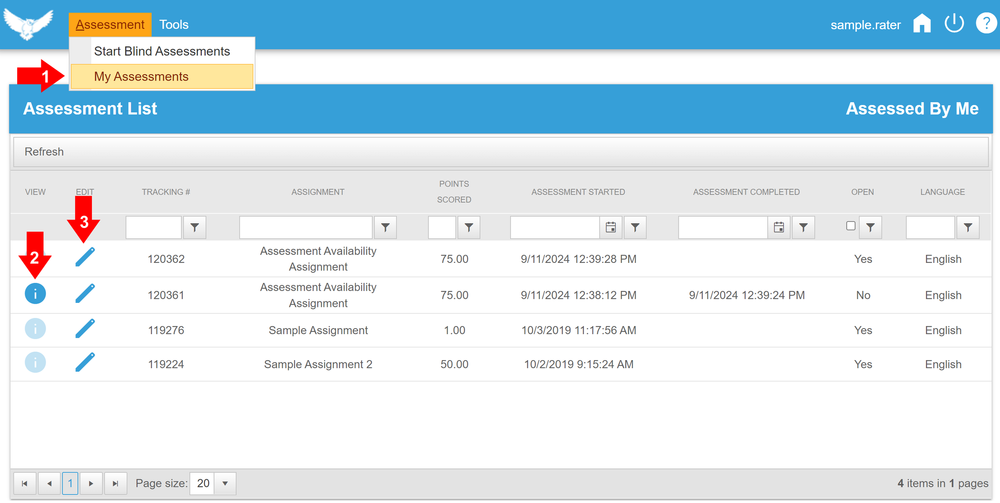Click Assessment Started date field
Viewport: 1000px width, 503px height.
(x=555, y=228)
